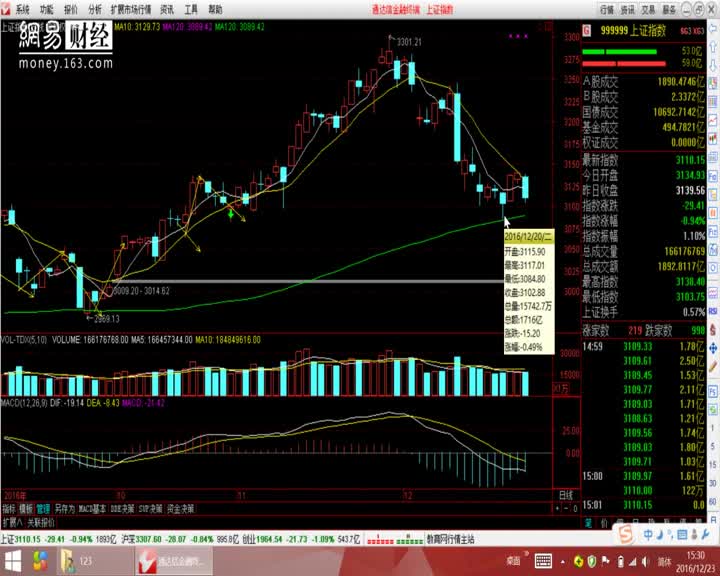Open the 系统 menu
The width and height of the screenshot is (720, 576).
click(x=22, y=9)
